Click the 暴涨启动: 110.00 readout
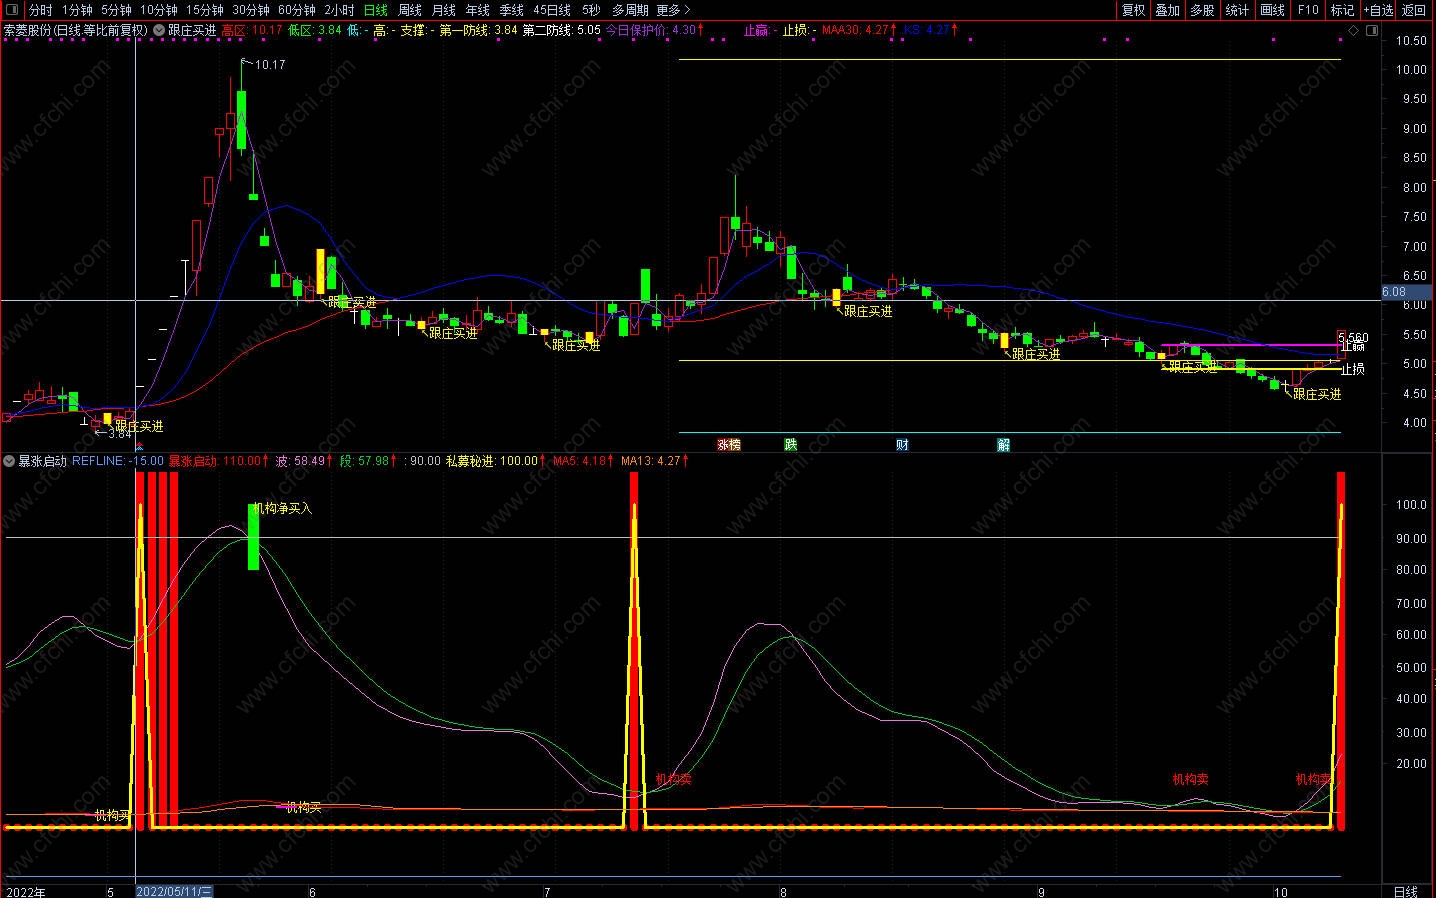1436x898 pixels. click(x=214, y=461)
